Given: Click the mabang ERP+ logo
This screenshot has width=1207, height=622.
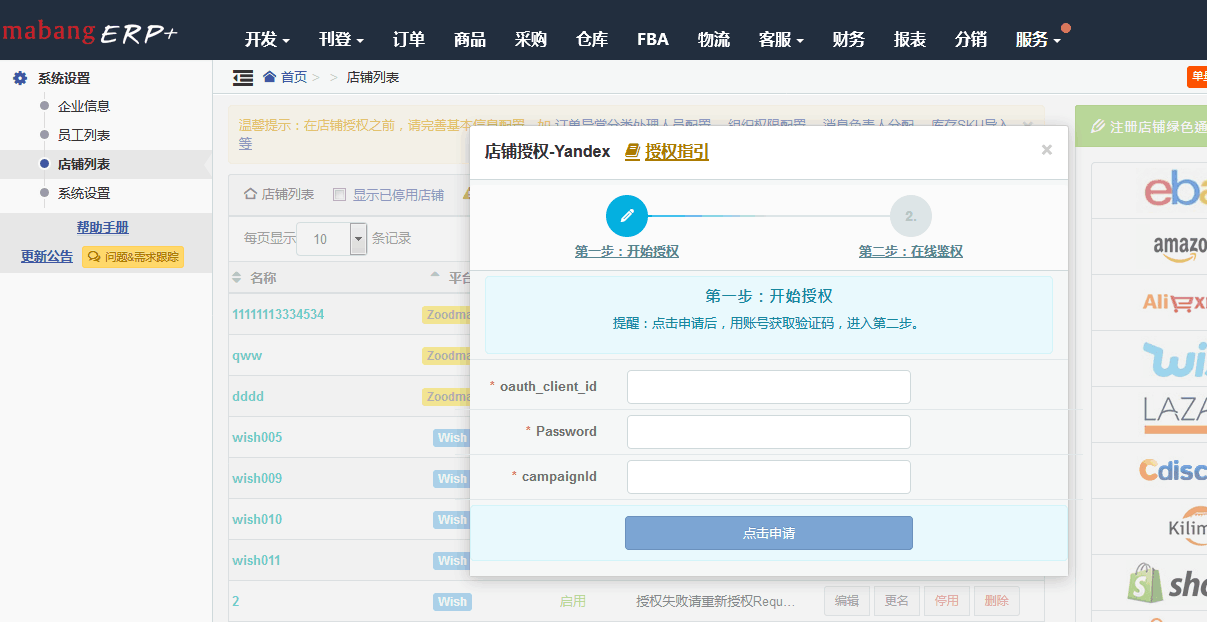Looking at the screenshot, I should click(89, 32).
